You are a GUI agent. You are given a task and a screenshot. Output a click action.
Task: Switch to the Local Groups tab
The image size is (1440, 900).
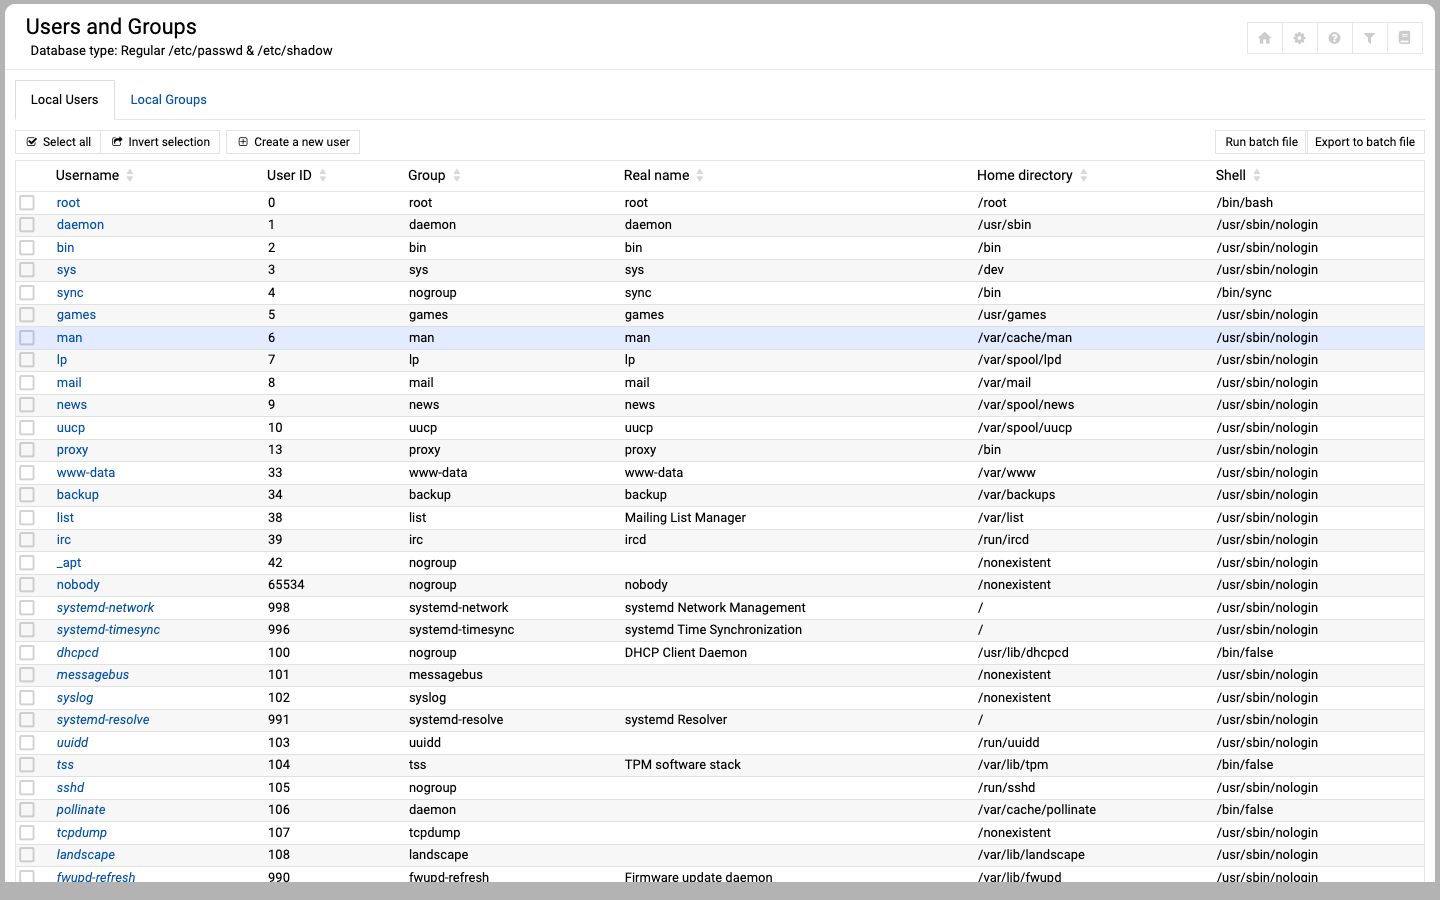168,100
